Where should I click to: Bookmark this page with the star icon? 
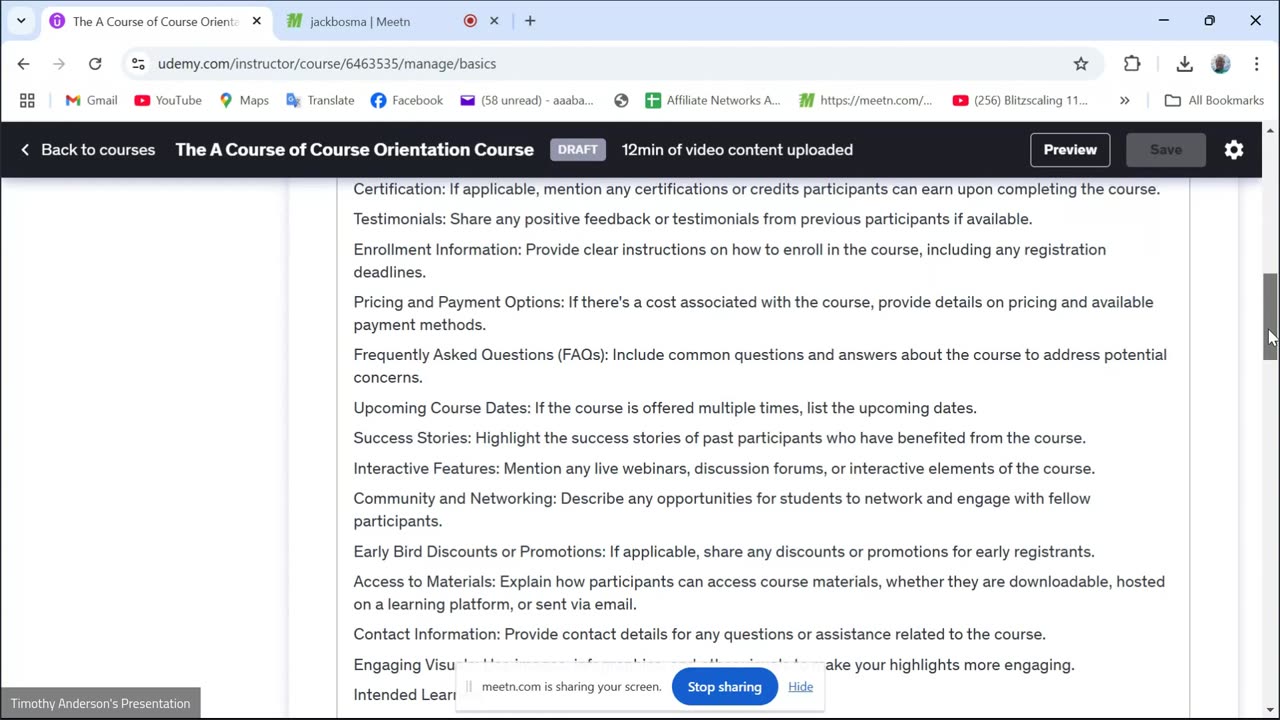1081,63
